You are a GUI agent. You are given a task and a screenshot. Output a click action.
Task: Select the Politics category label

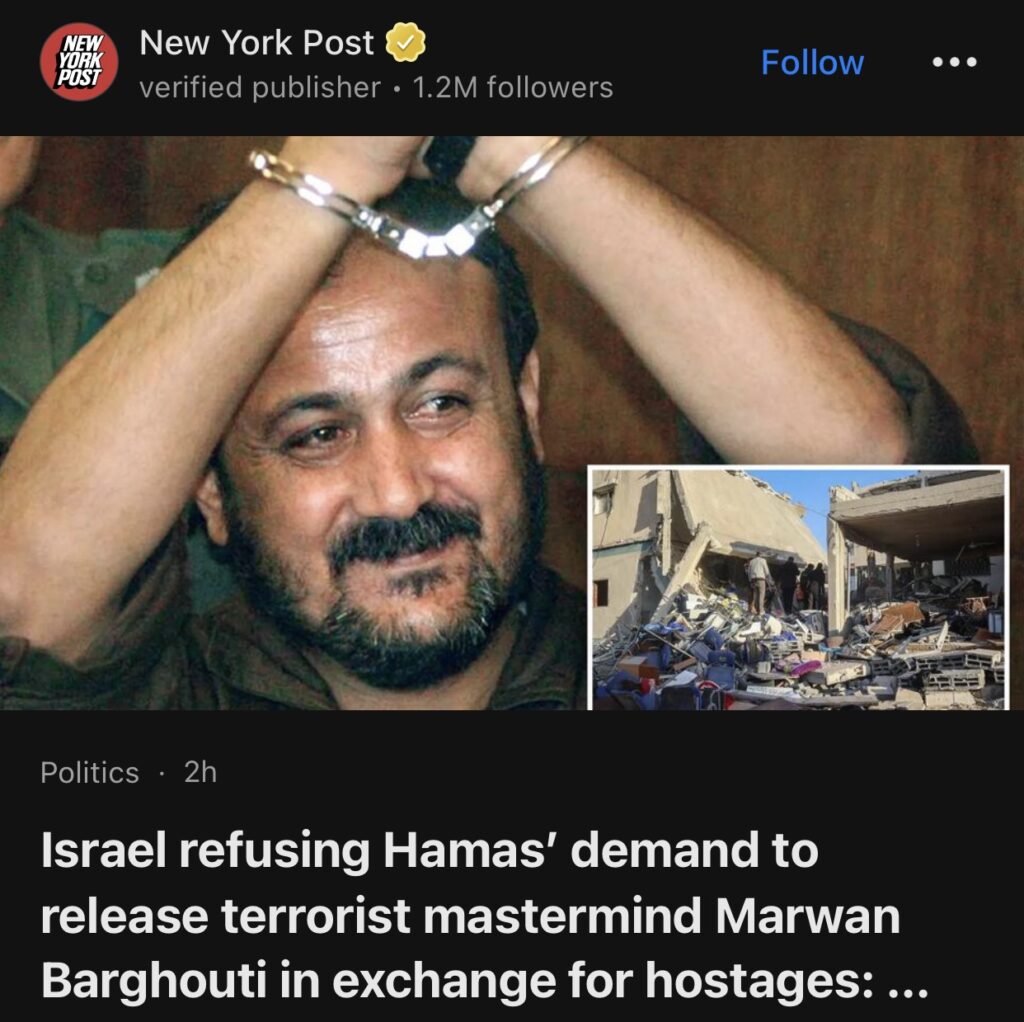pos(89,773)
